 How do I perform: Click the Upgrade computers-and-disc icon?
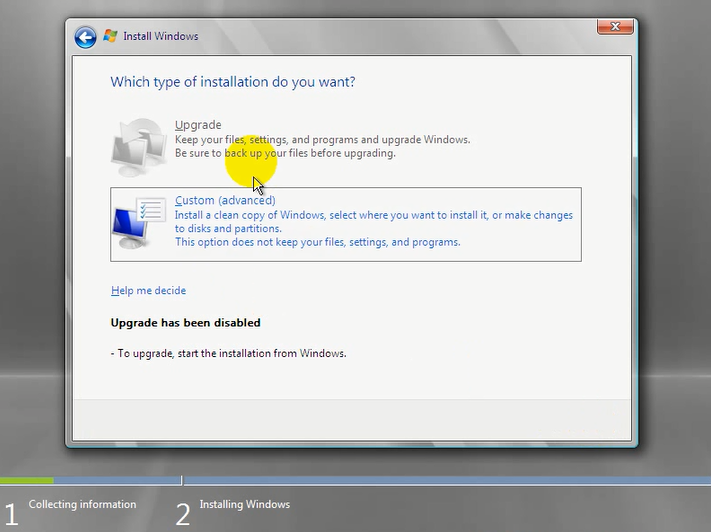(138, 147)
